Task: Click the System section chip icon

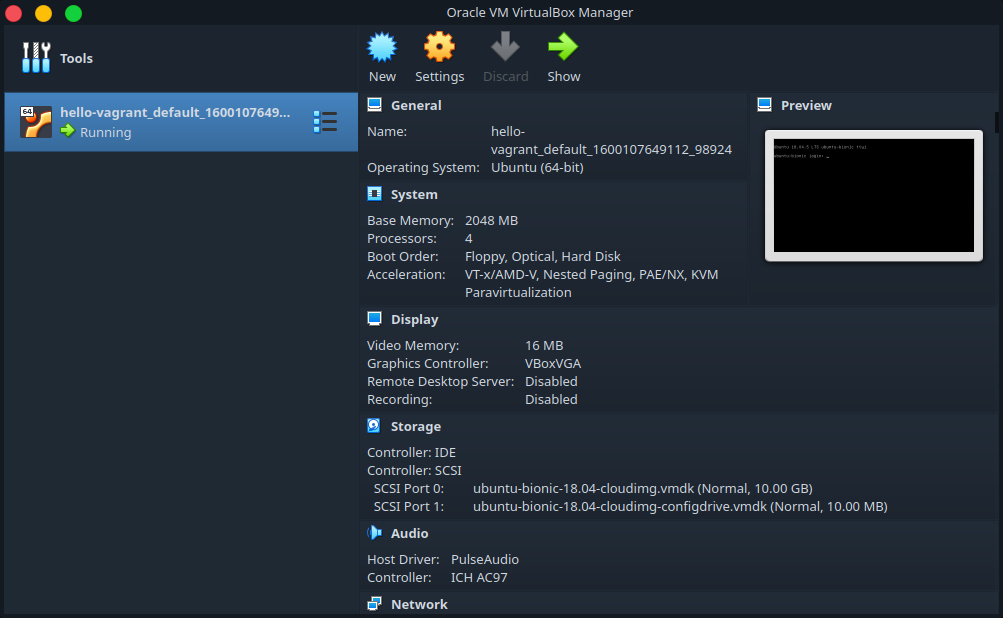Action: pyautogui.click(x=375, y=194)
